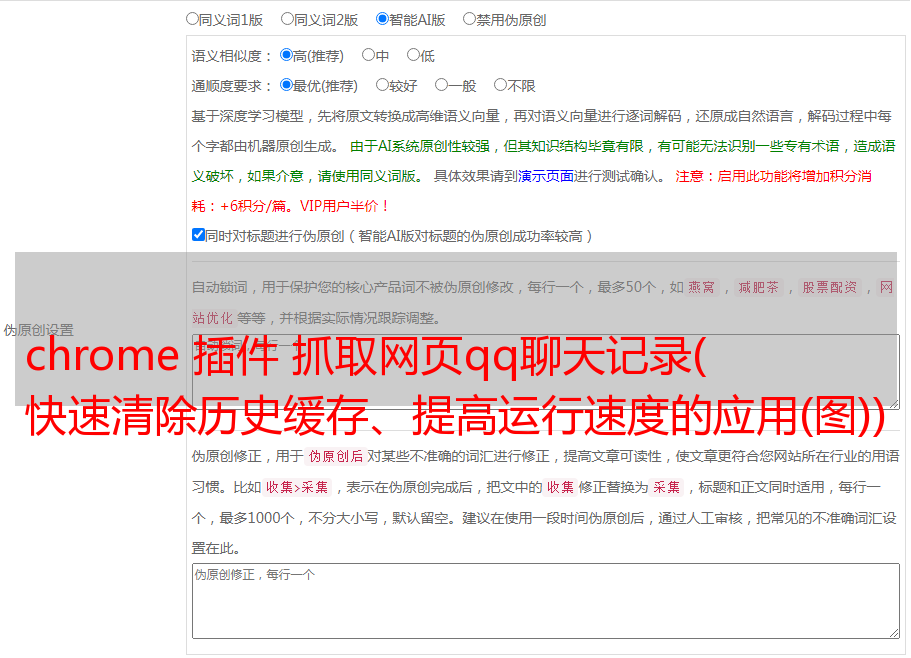The image size is (911, 658).
Task: Click the 伪原创修正 textarea
Action: (x=546, y=601)
